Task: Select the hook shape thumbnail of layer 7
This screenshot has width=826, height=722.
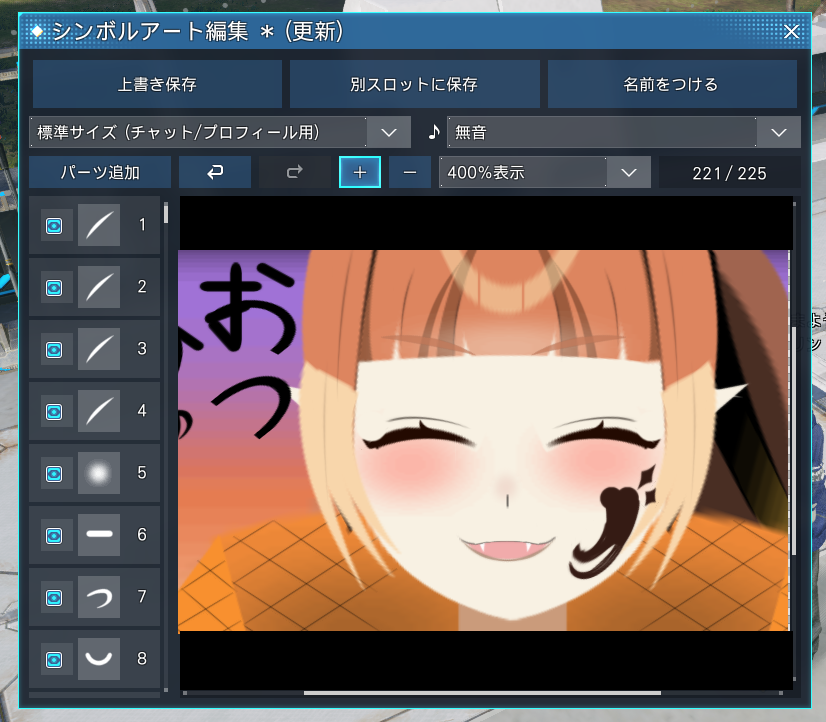Action: 99,597
